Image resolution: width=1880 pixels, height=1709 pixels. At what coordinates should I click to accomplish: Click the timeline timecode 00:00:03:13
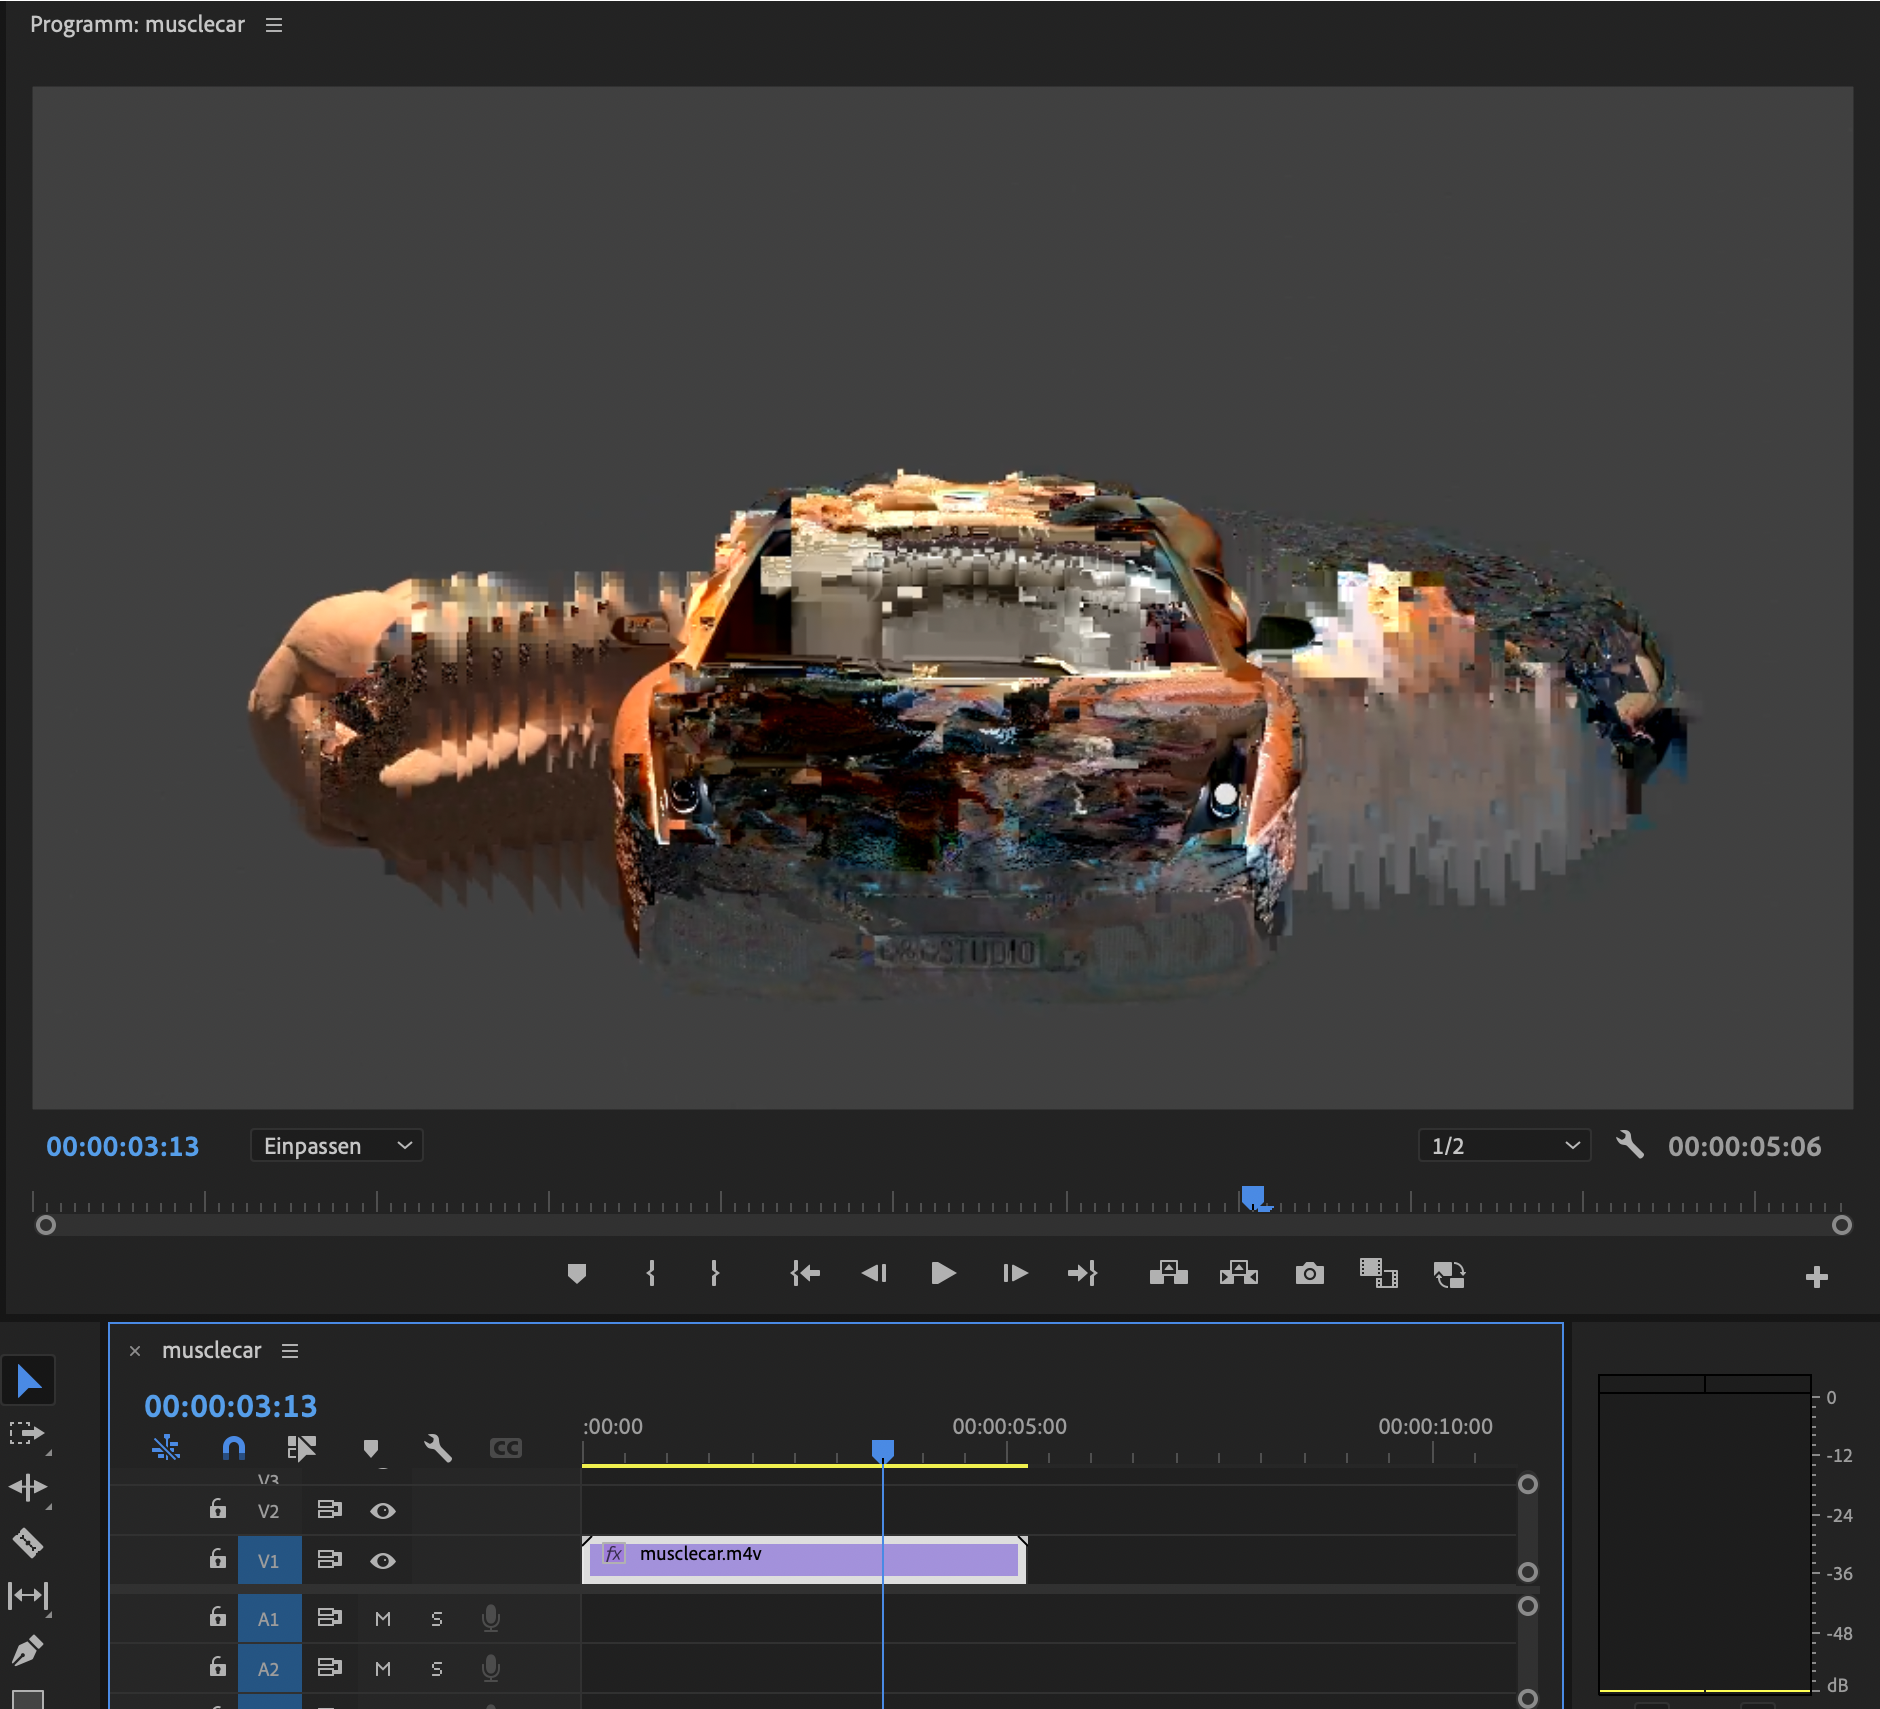pyautogui.click(x=231, y=1406)
